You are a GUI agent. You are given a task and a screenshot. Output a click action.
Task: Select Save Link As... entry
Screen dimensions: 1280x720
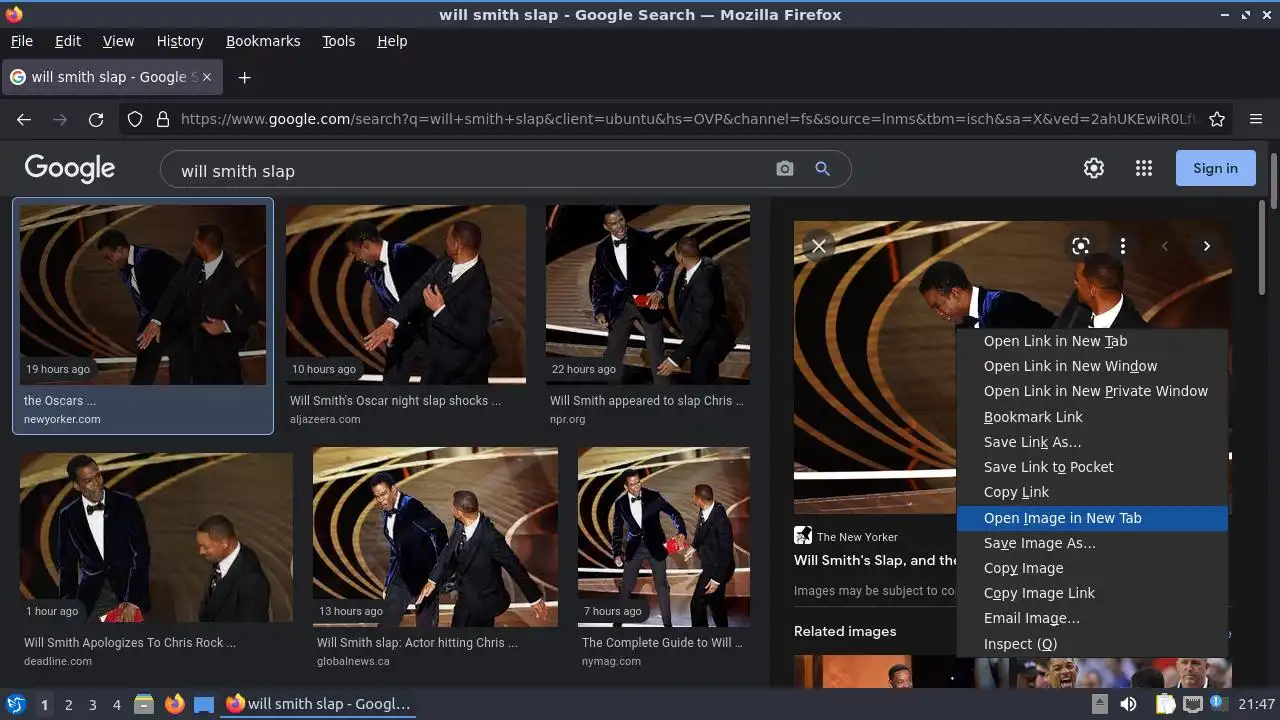pyautogui.click(x=1092, y=442)
